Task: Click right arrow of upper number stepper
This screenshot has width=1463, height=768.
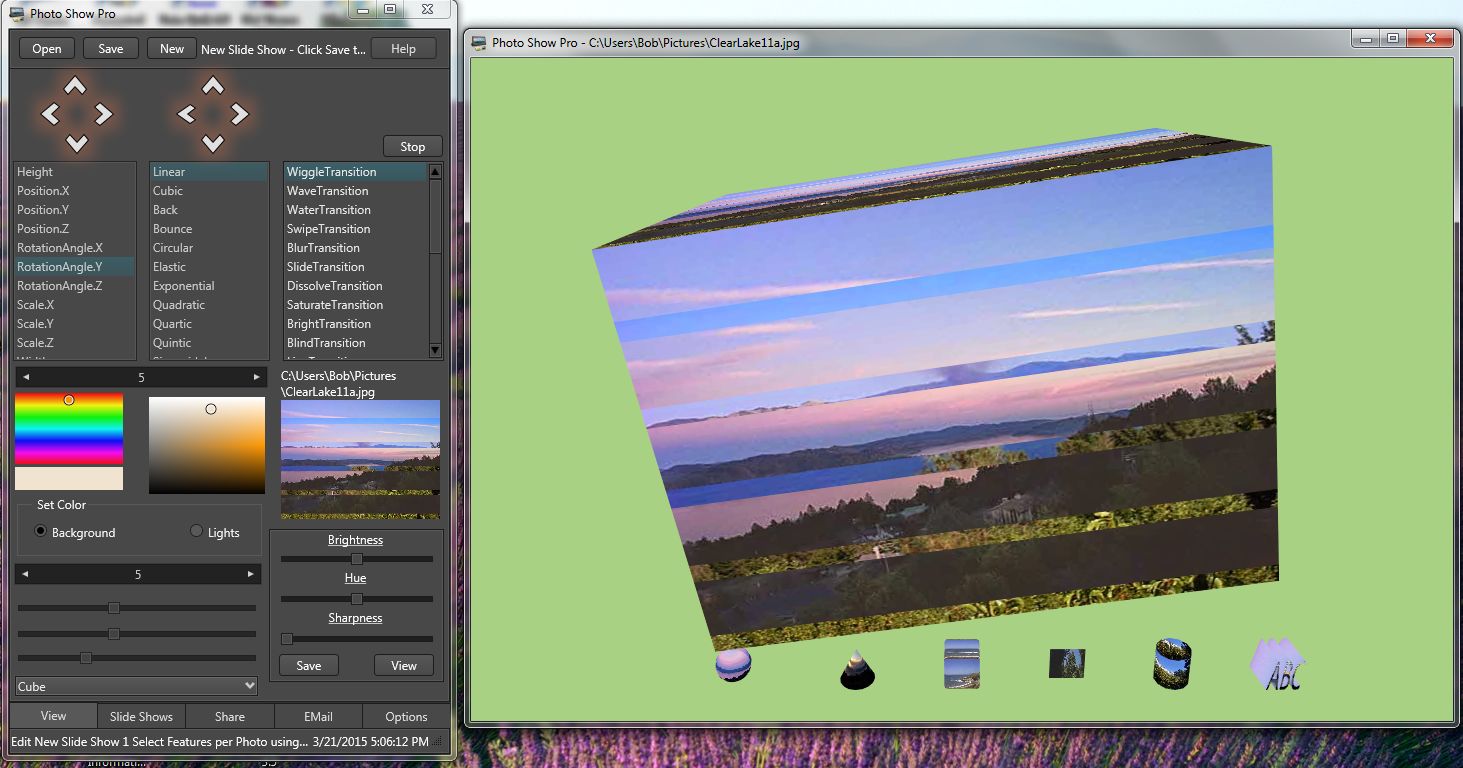Action: point(256,377)
